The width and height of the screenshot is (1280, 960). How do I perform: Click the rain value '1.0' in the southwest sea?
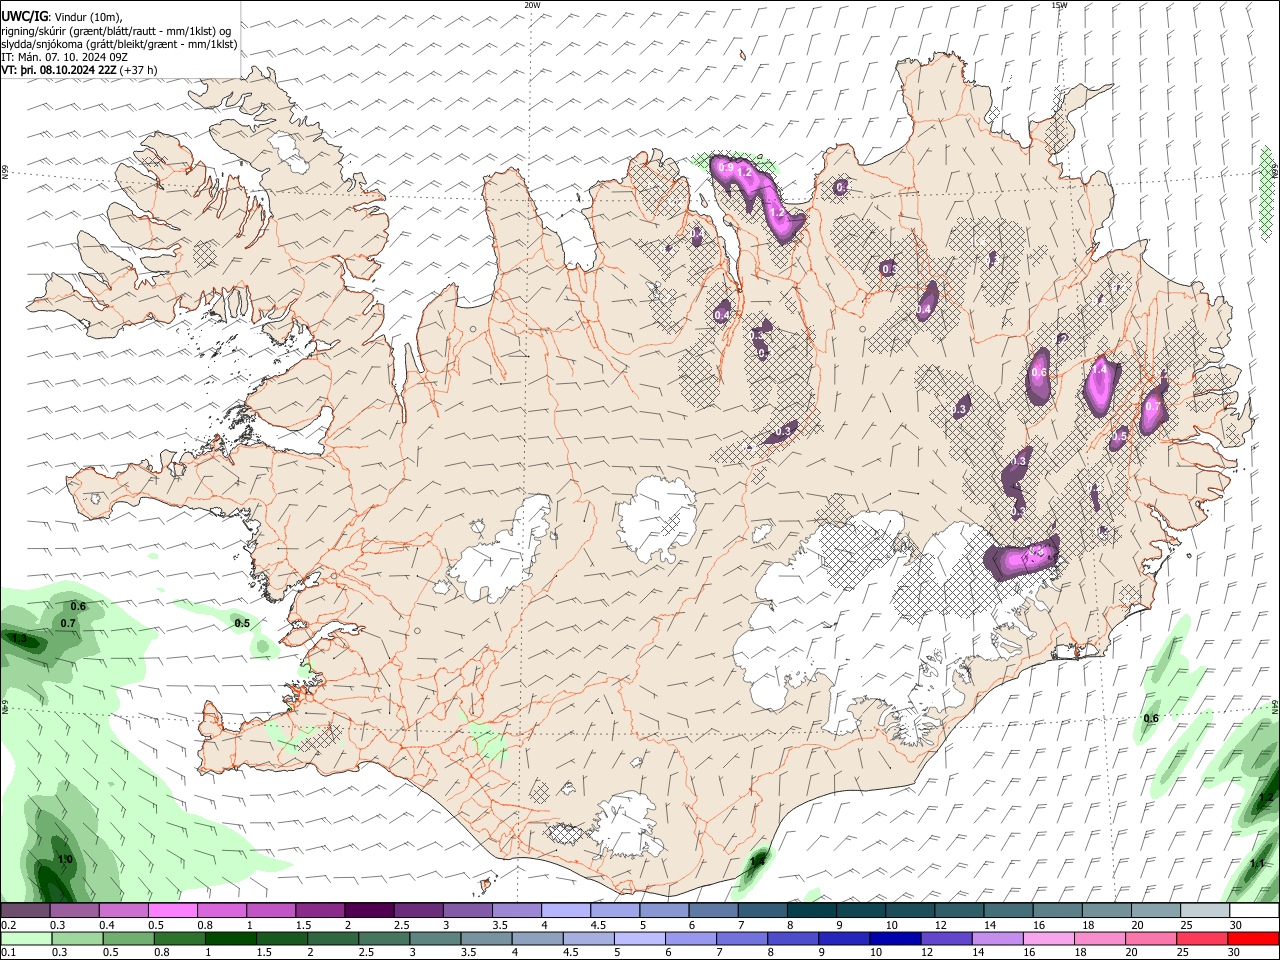coord(65,860)
